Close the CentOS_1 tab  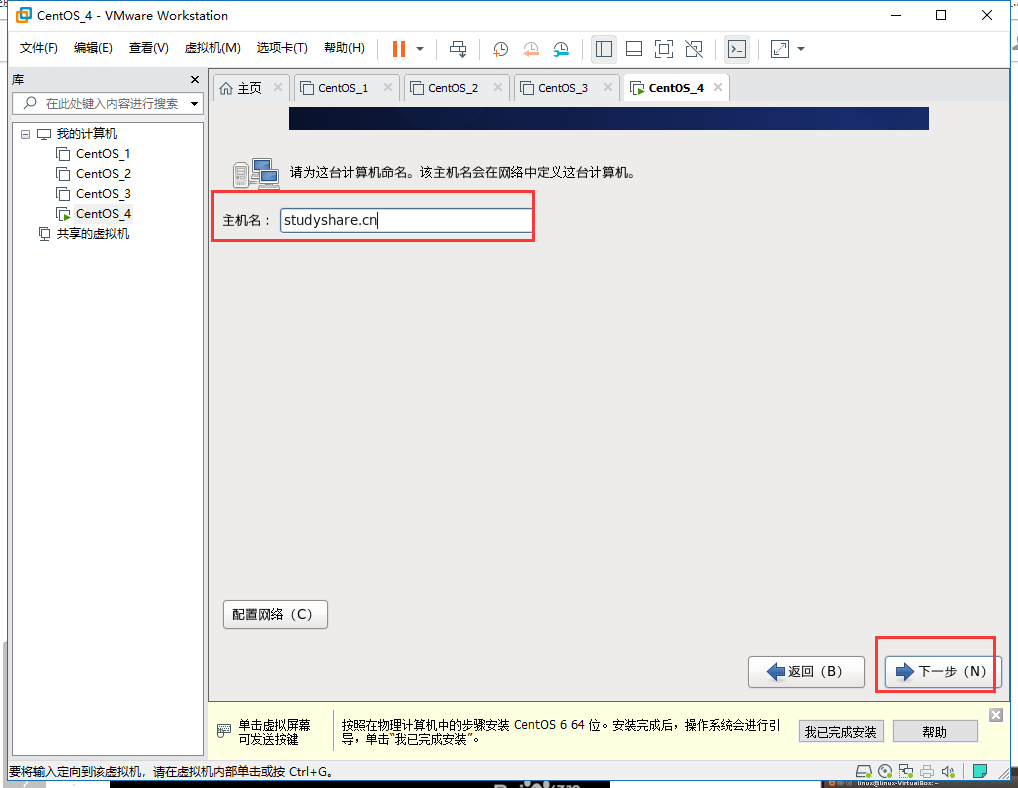(x=388, y=87)
